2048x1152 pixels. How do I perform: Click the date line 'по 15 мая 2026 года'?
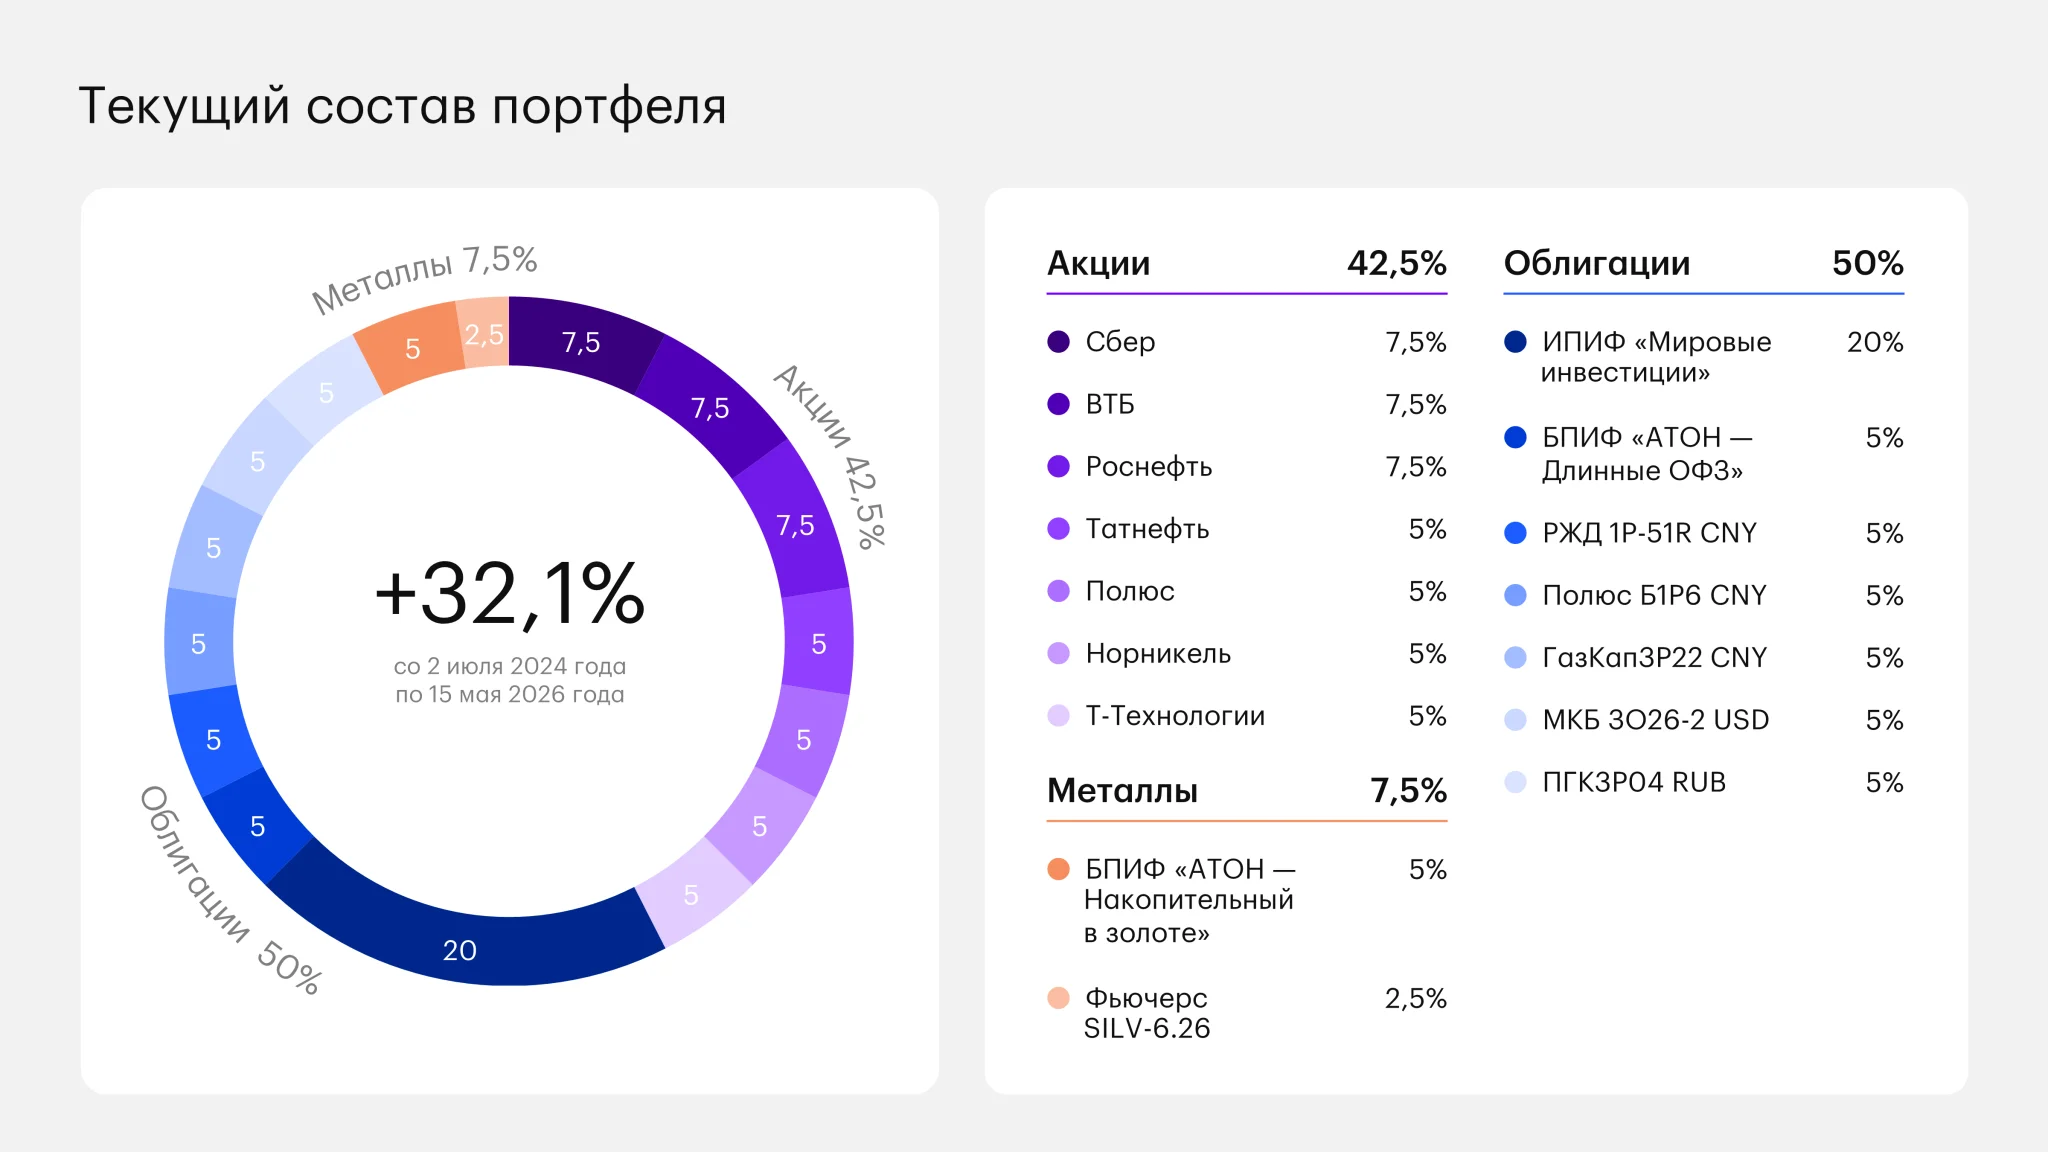(510, 694)
